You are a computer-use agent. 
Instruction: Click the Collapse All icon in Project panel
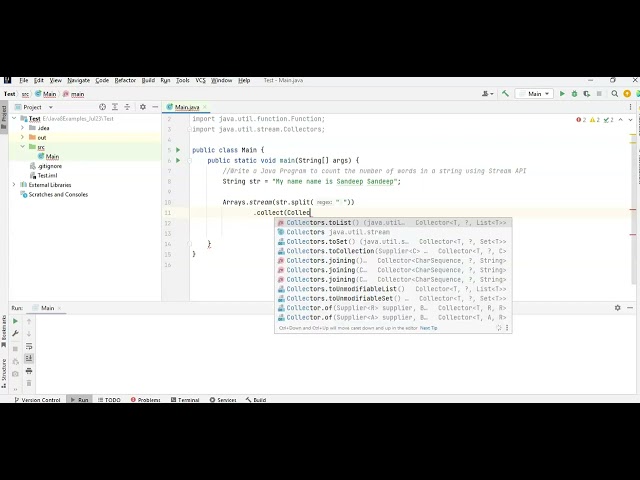(127, 107)
